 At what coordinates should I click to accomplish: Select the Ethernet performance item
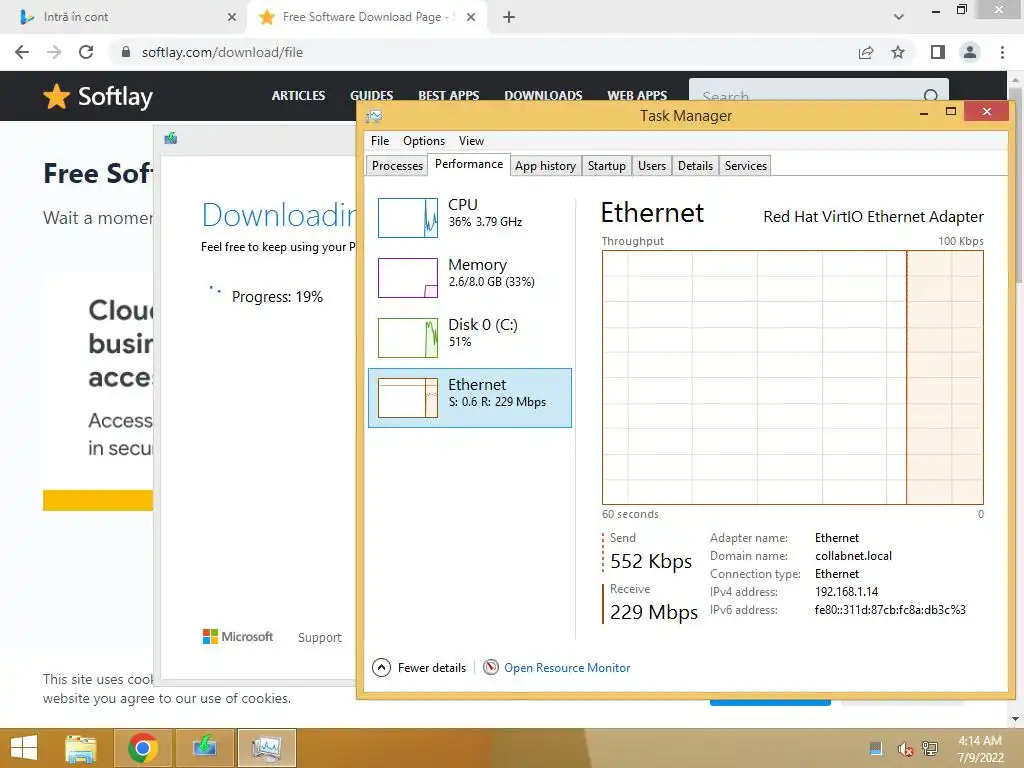pyautogui.click(x=470, y=398)
